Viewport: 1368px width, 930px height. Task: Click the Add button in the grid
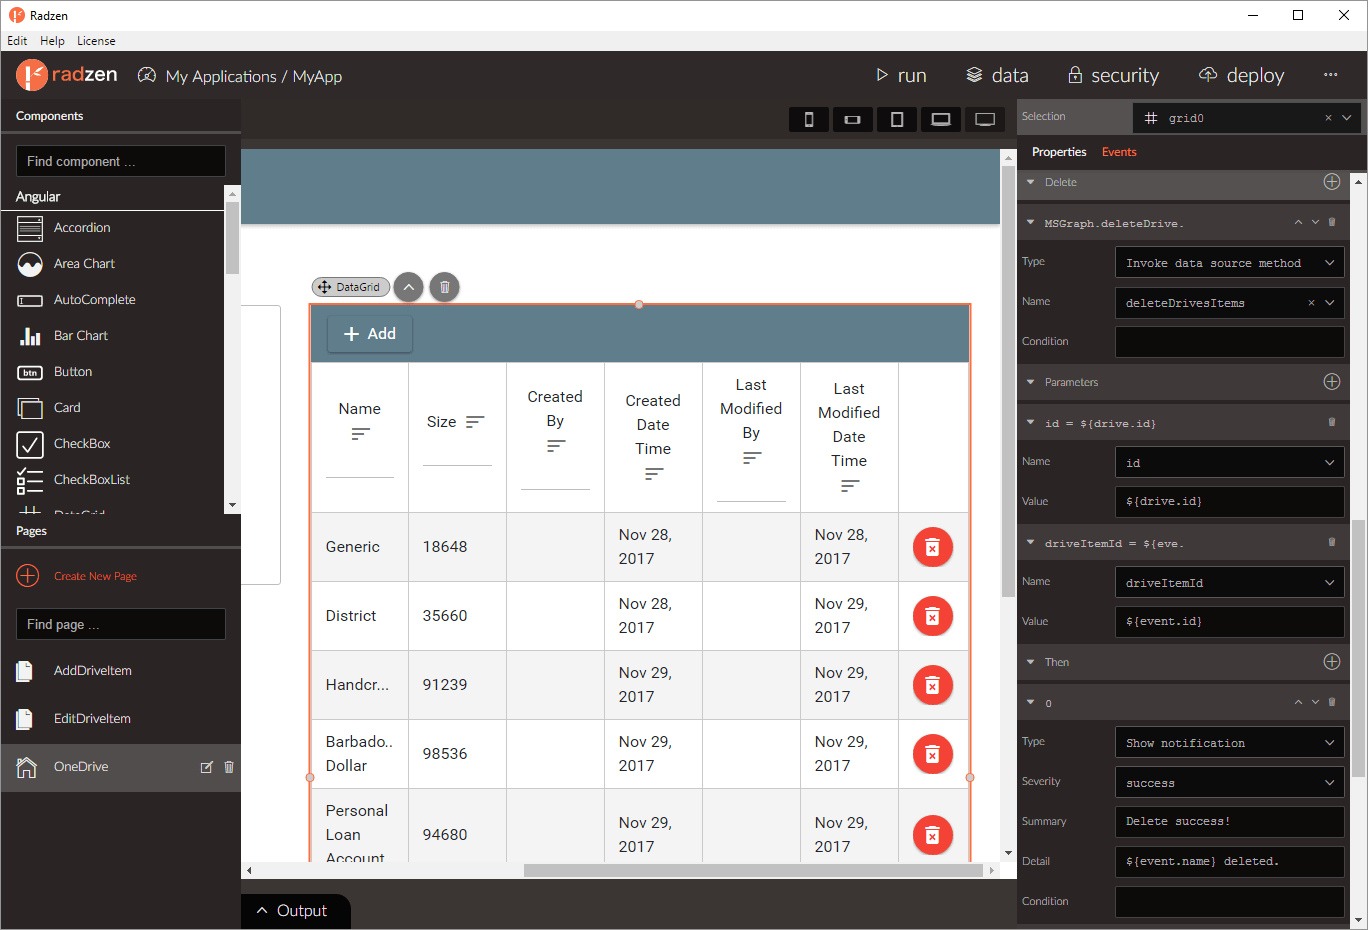pos(370,334)
